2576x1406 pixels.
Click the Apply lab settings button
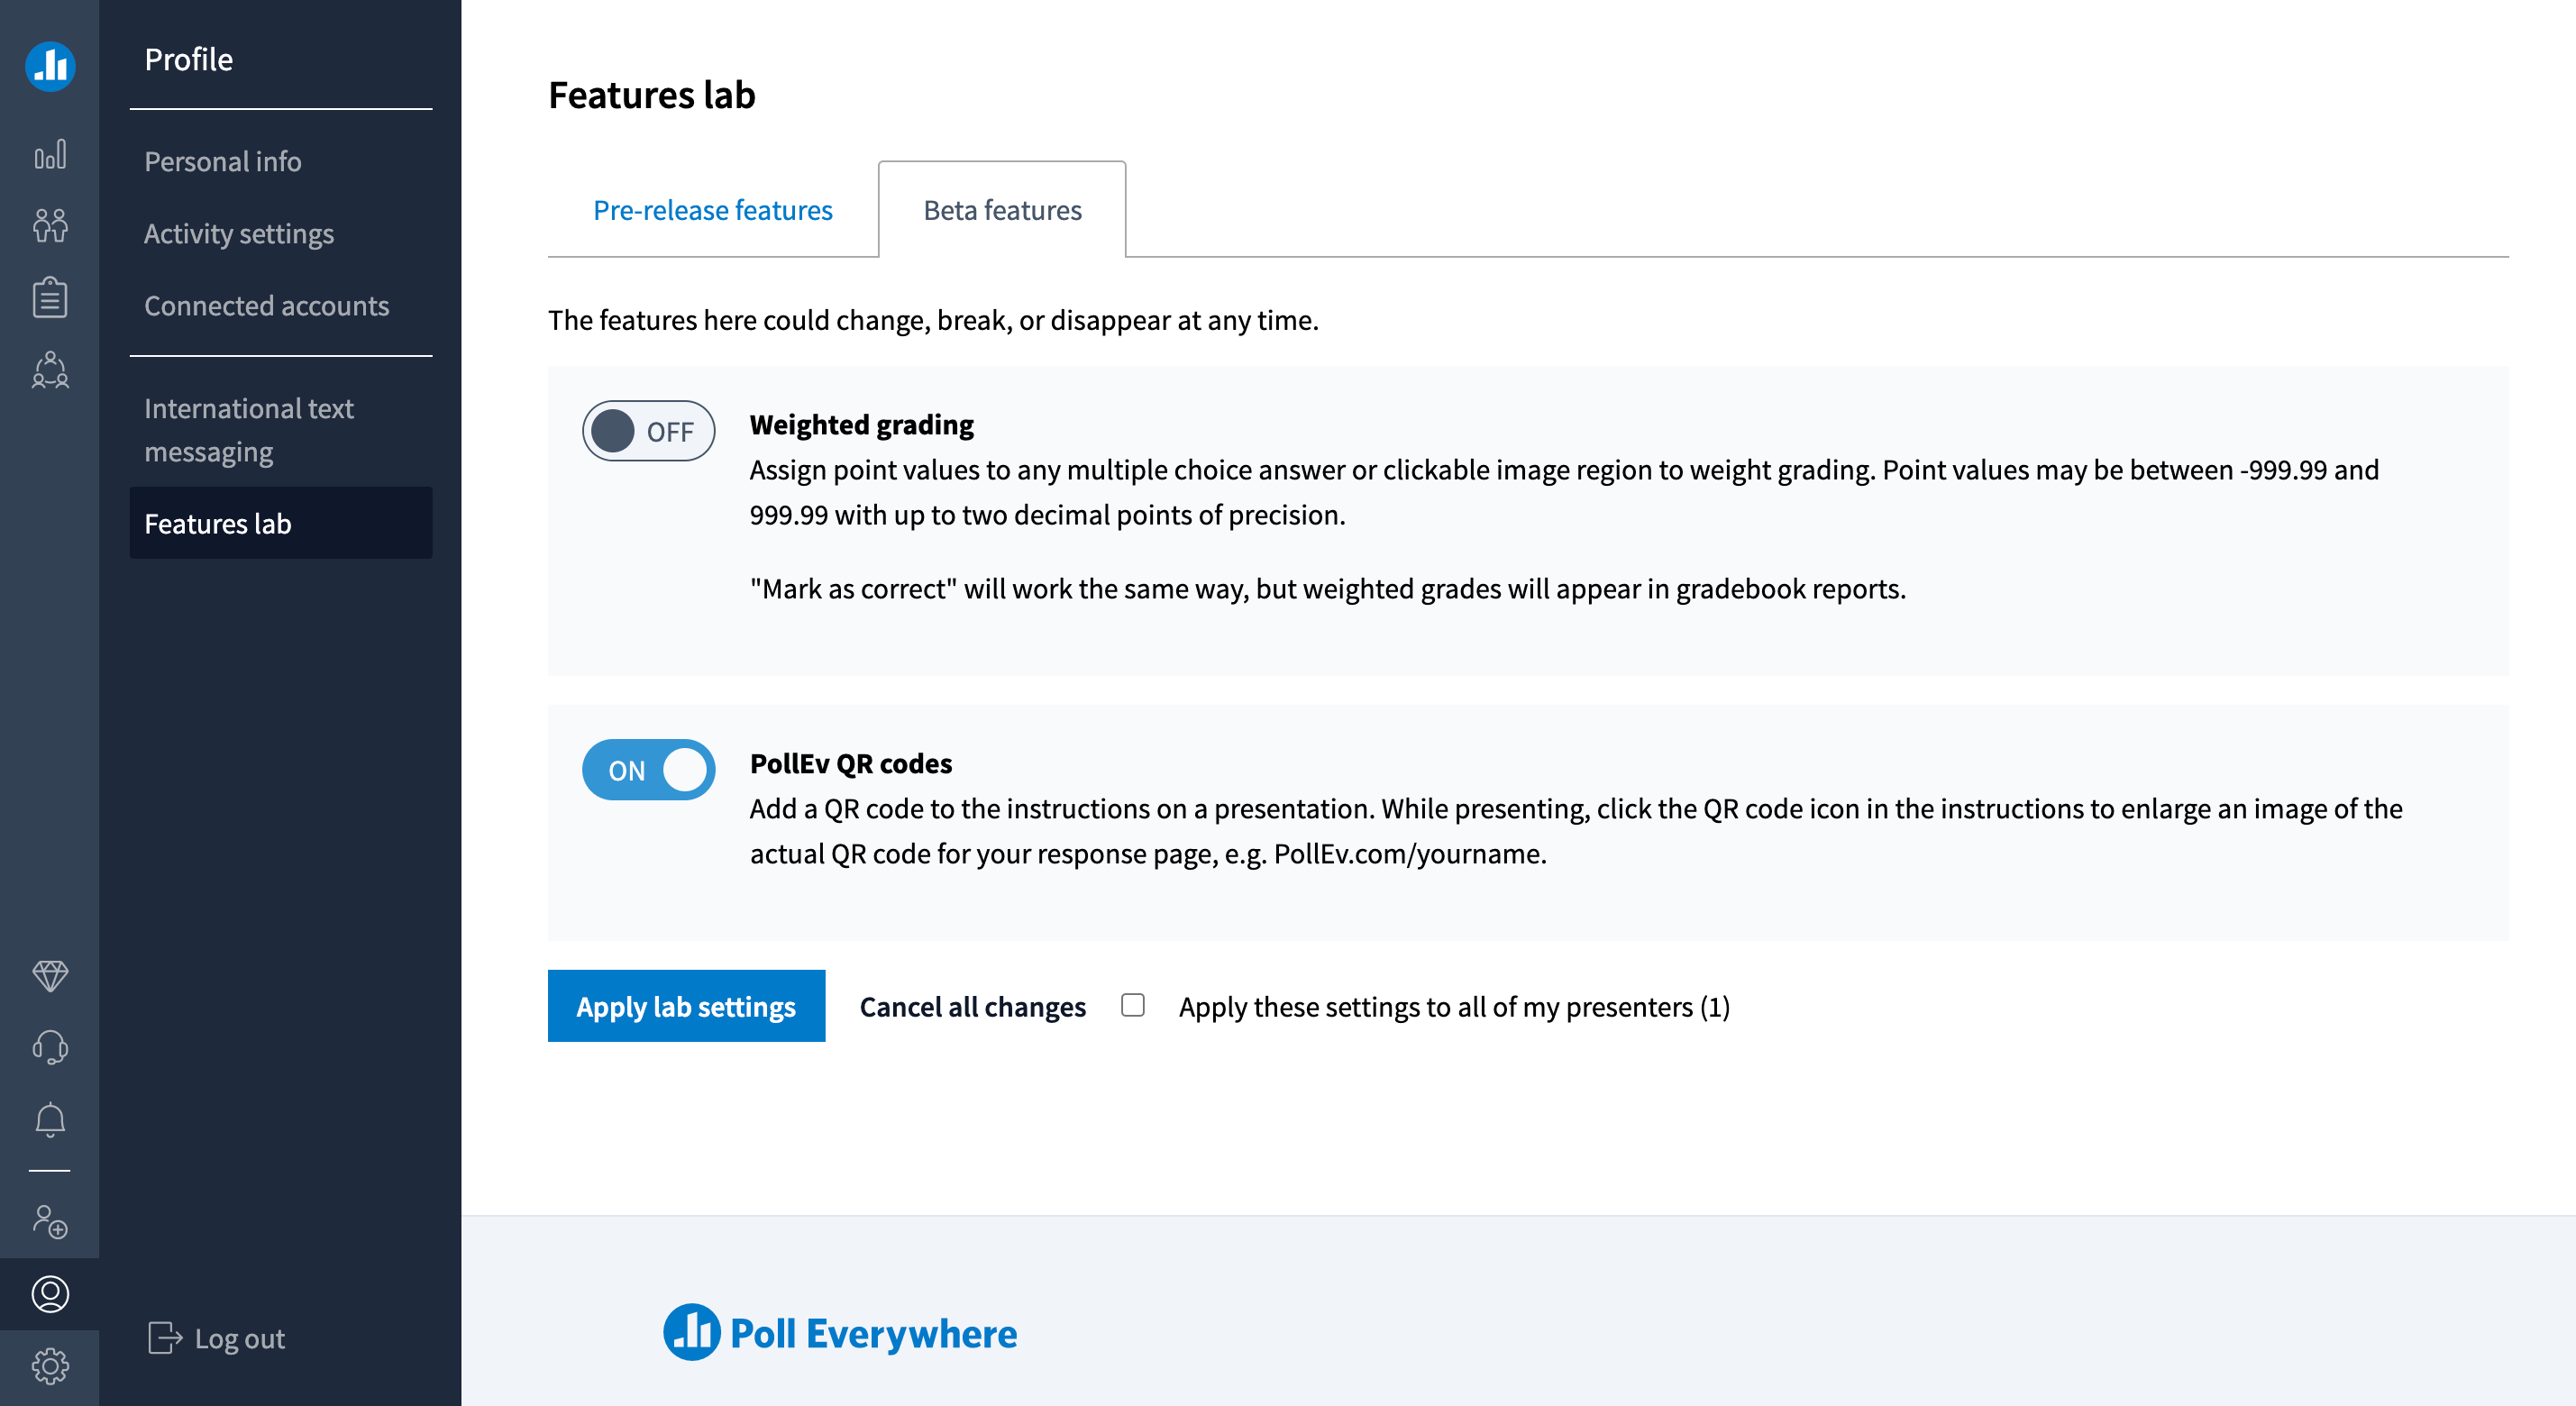tap(686, 1006)
